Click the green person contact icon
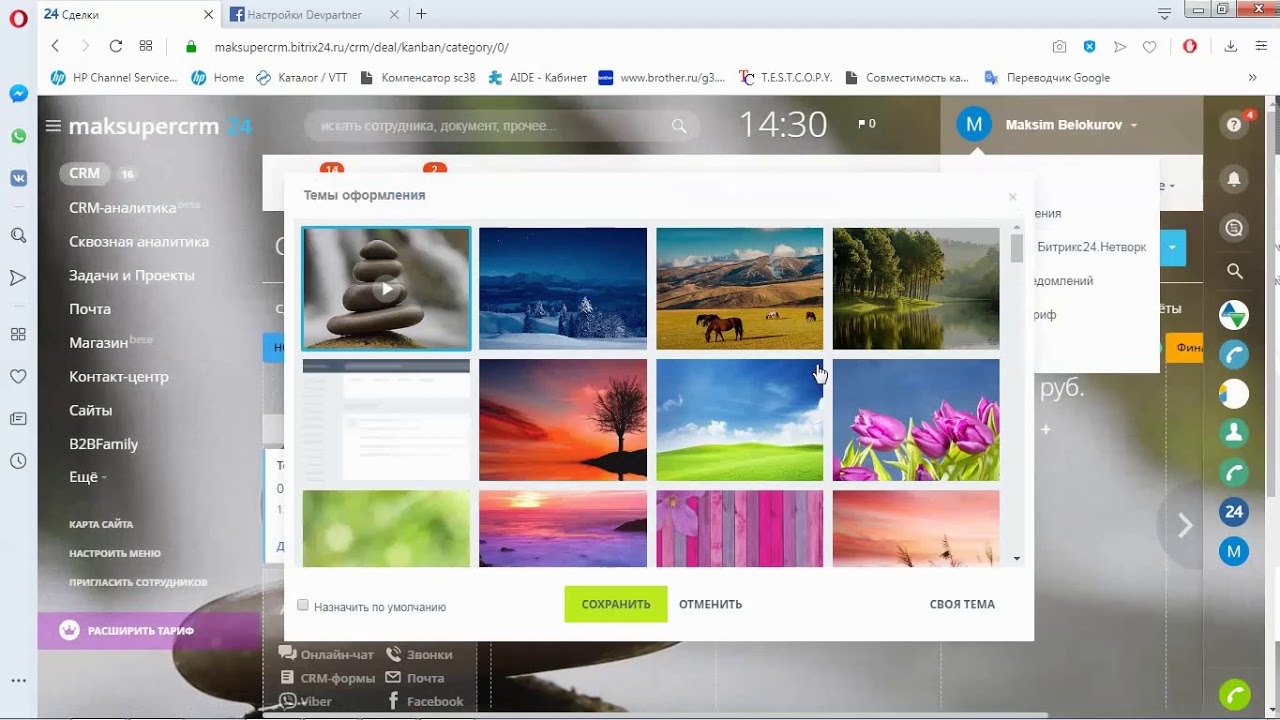 pyautogui.click(x=1234, y=433)
